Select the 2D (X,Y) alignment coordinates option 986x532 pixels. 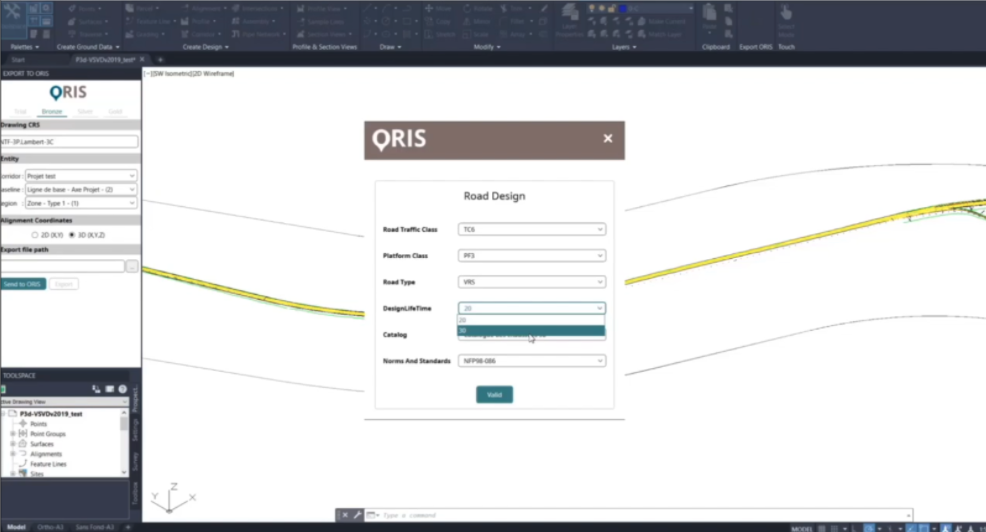[x=36, y=234]
